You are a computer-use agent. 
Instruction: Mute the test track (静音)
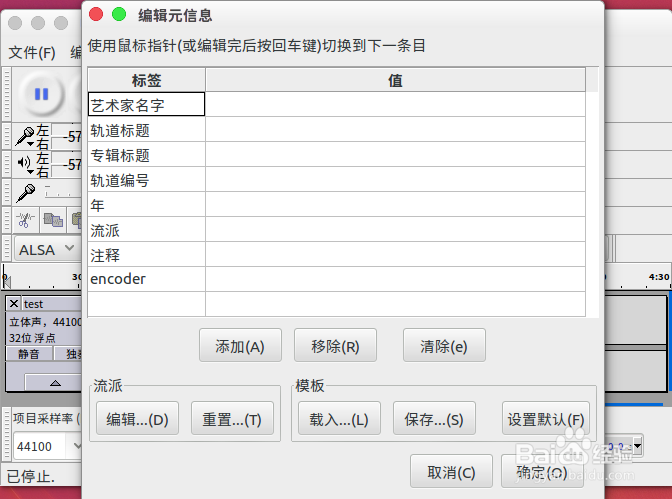pos(29,354)
